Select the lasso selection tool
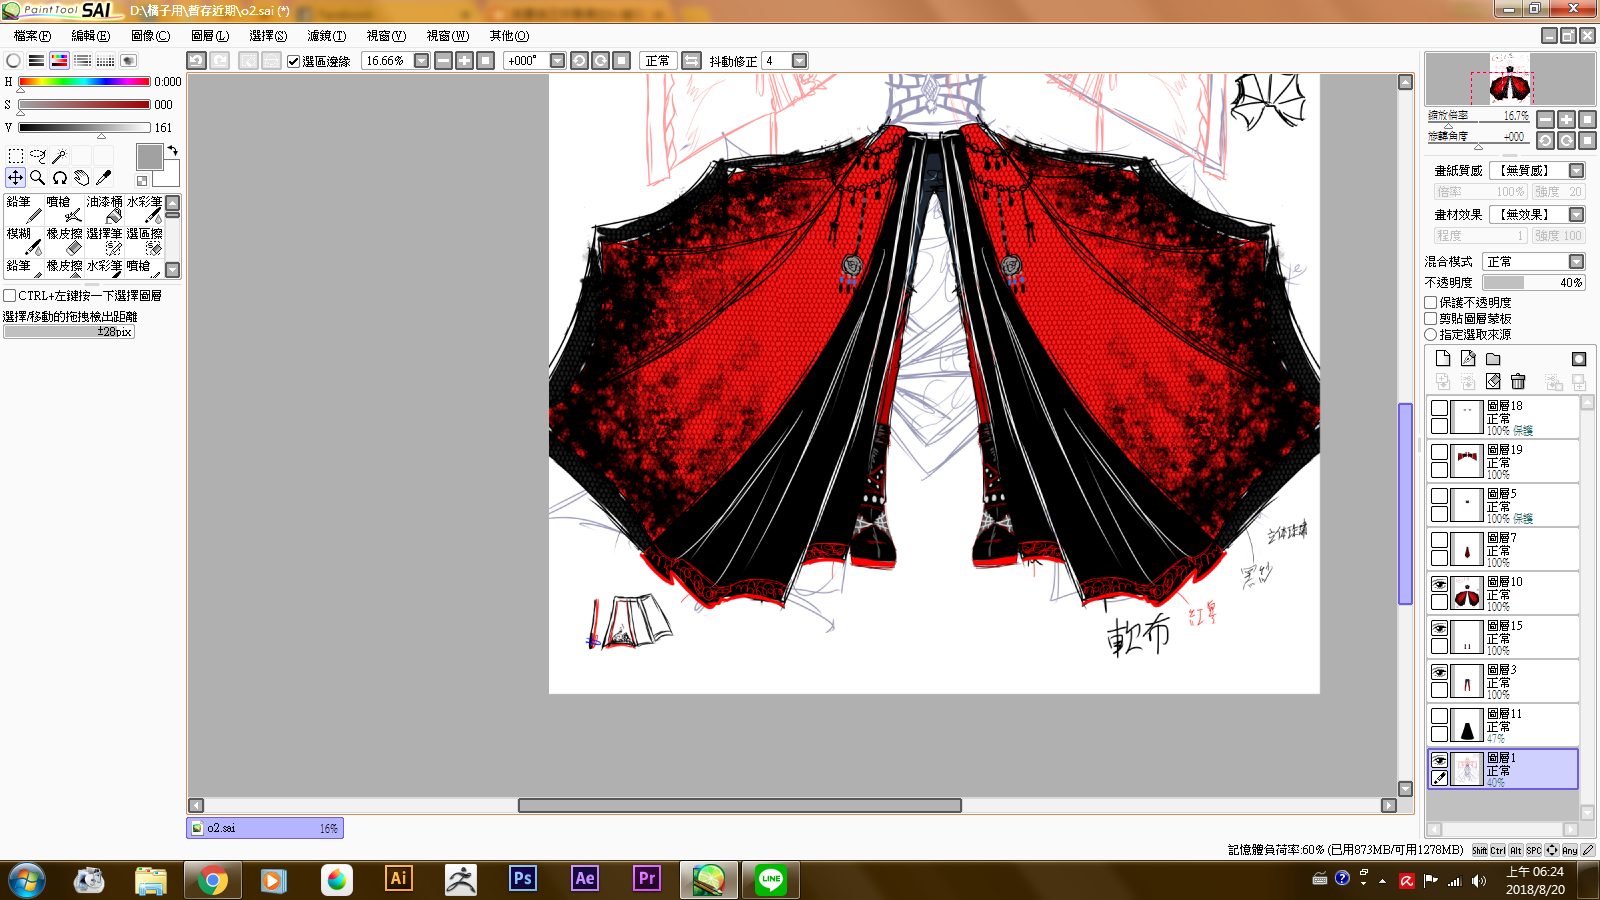 pyautogui.click(x=37, y=155)
